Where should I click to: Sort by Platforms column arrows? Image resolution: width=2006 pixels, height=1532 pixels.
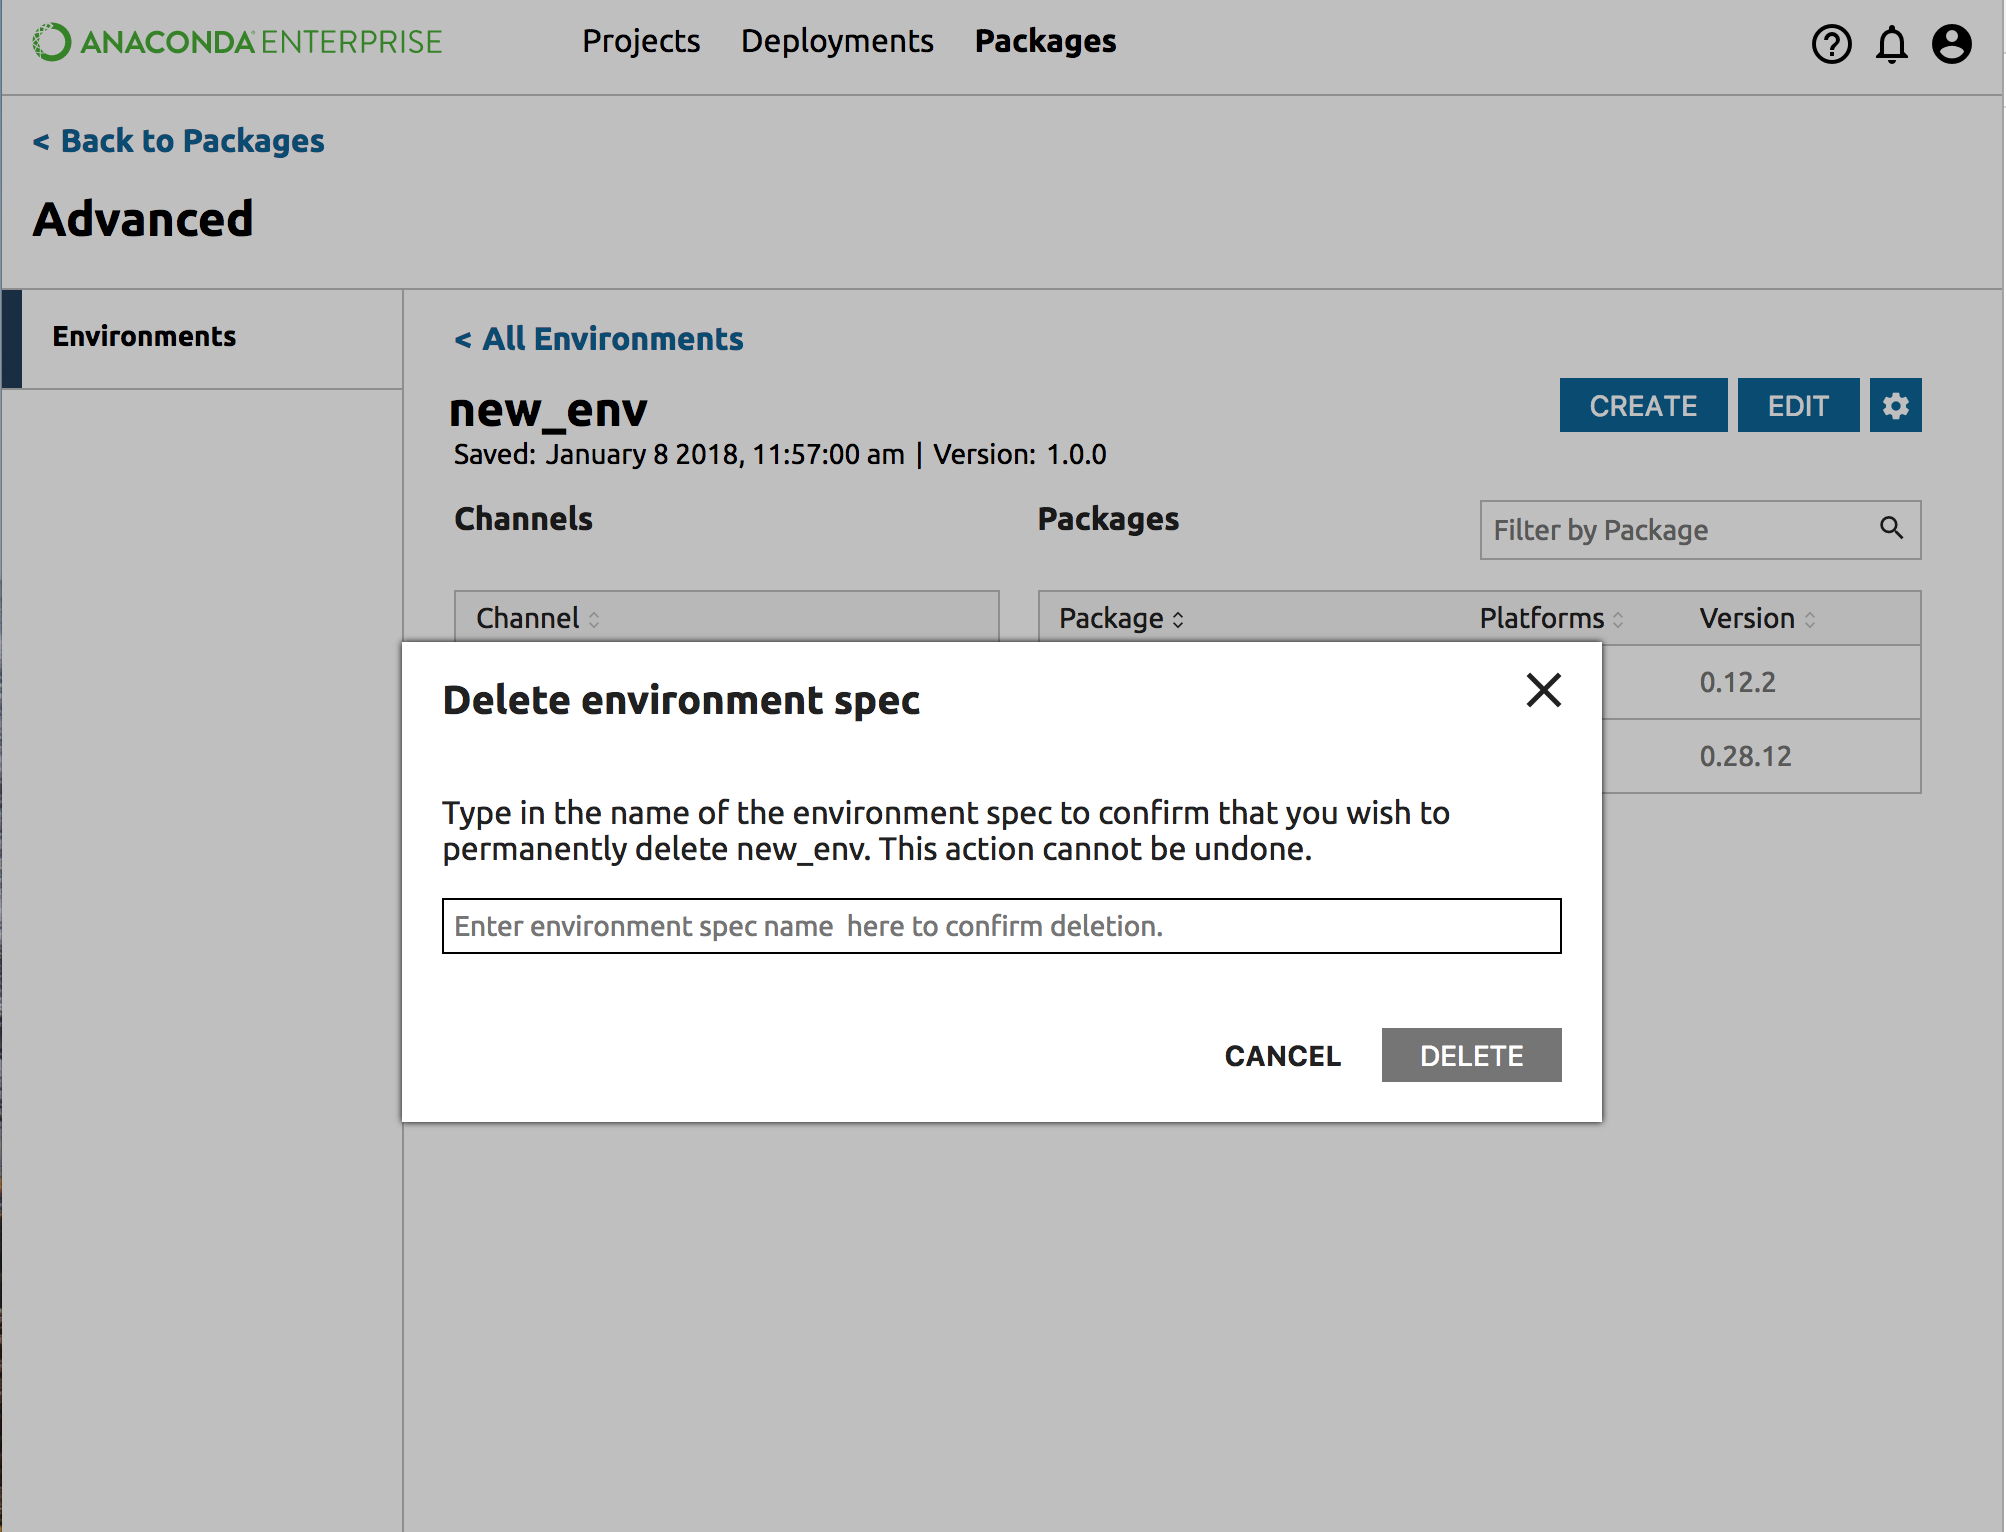point(1618,620)
